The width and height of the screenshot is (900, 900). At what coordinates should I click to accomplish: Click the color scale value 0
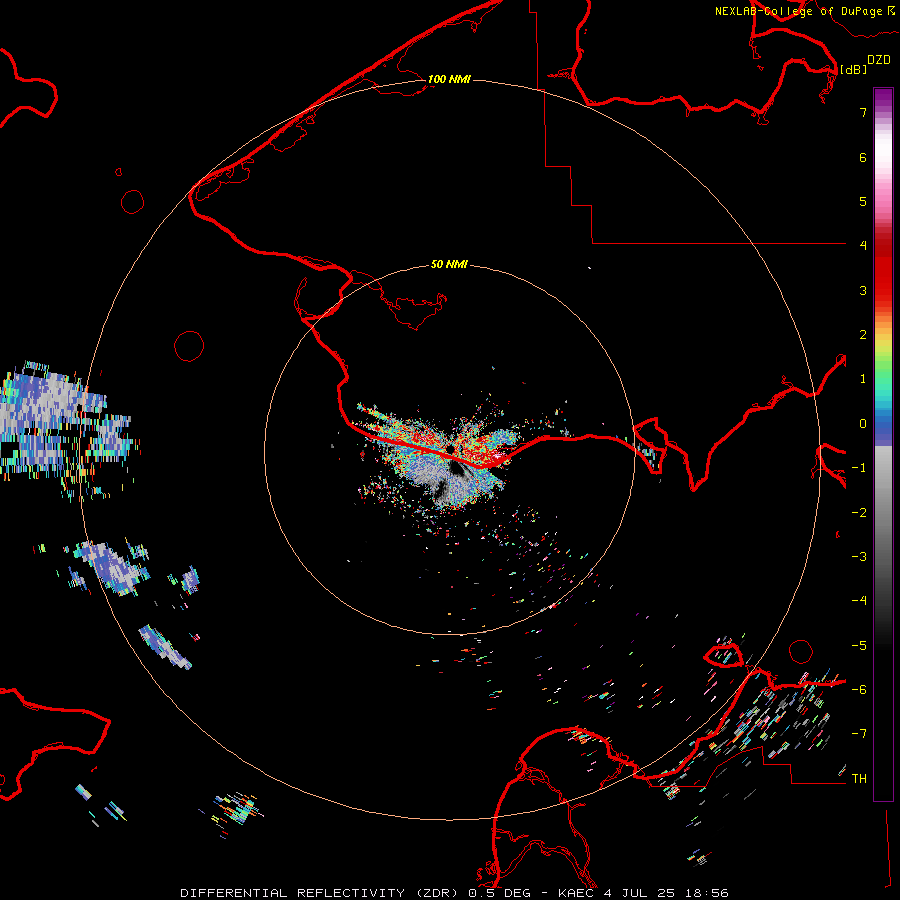tap(863, 424)
